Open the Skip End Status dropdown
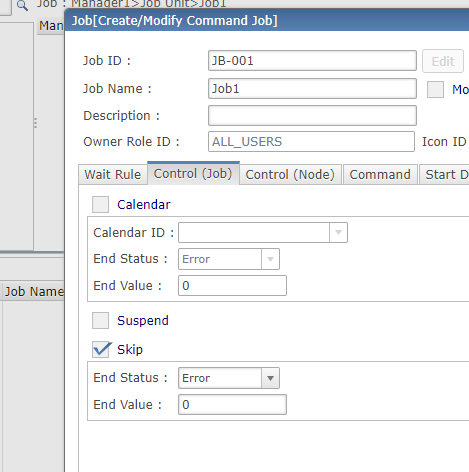The height and width of the screenshot is (472, 469). click(x=229, y=378)
